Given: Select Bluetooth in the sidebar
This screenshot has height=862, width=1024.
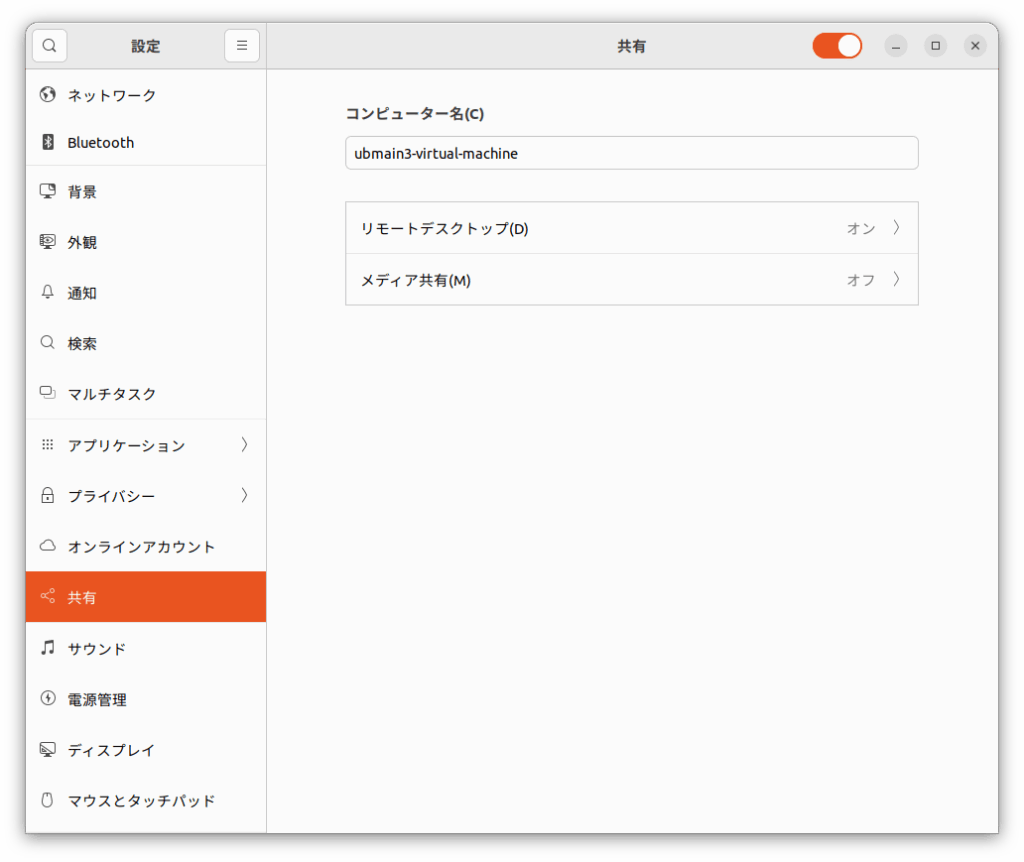Looking at the screenshot, I should click(146, 142).
